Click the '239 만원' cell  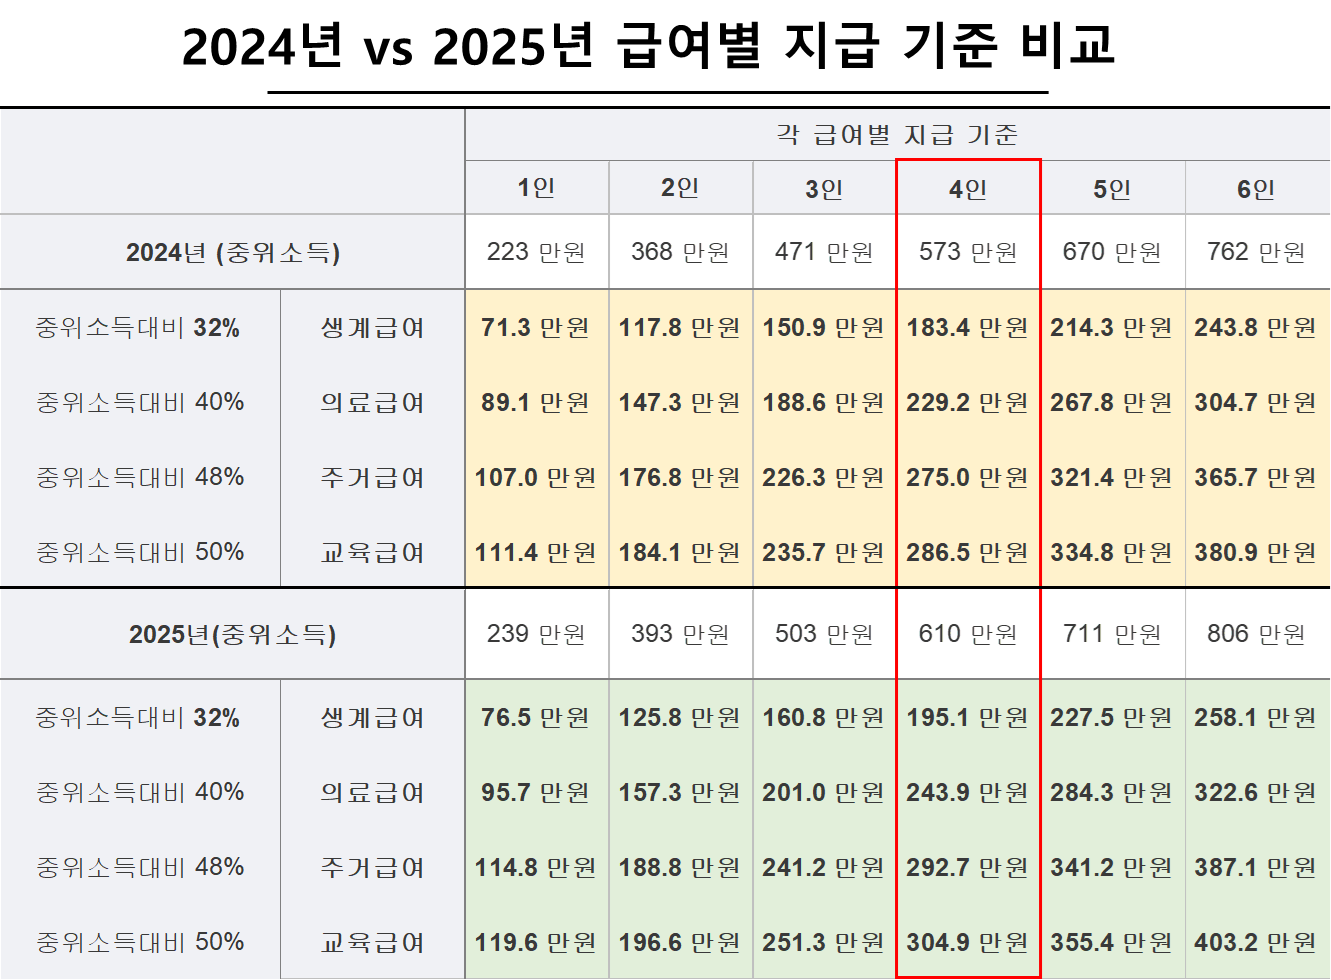pos(536,634)
